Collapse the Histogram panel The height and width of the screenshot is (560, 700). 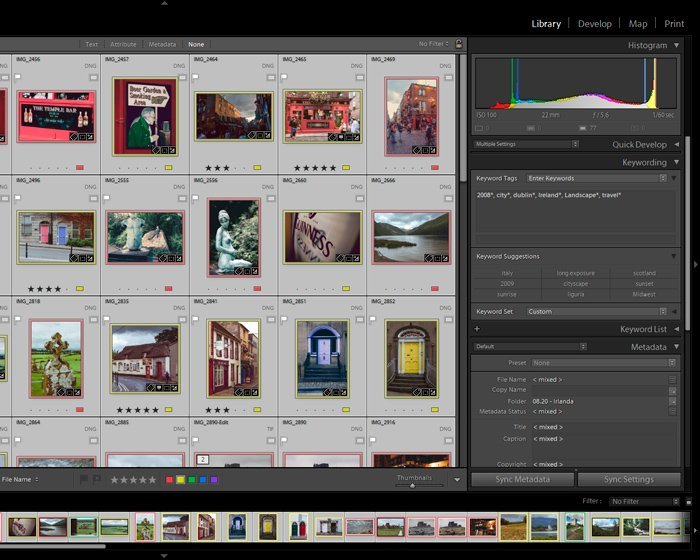click(676, 45)
